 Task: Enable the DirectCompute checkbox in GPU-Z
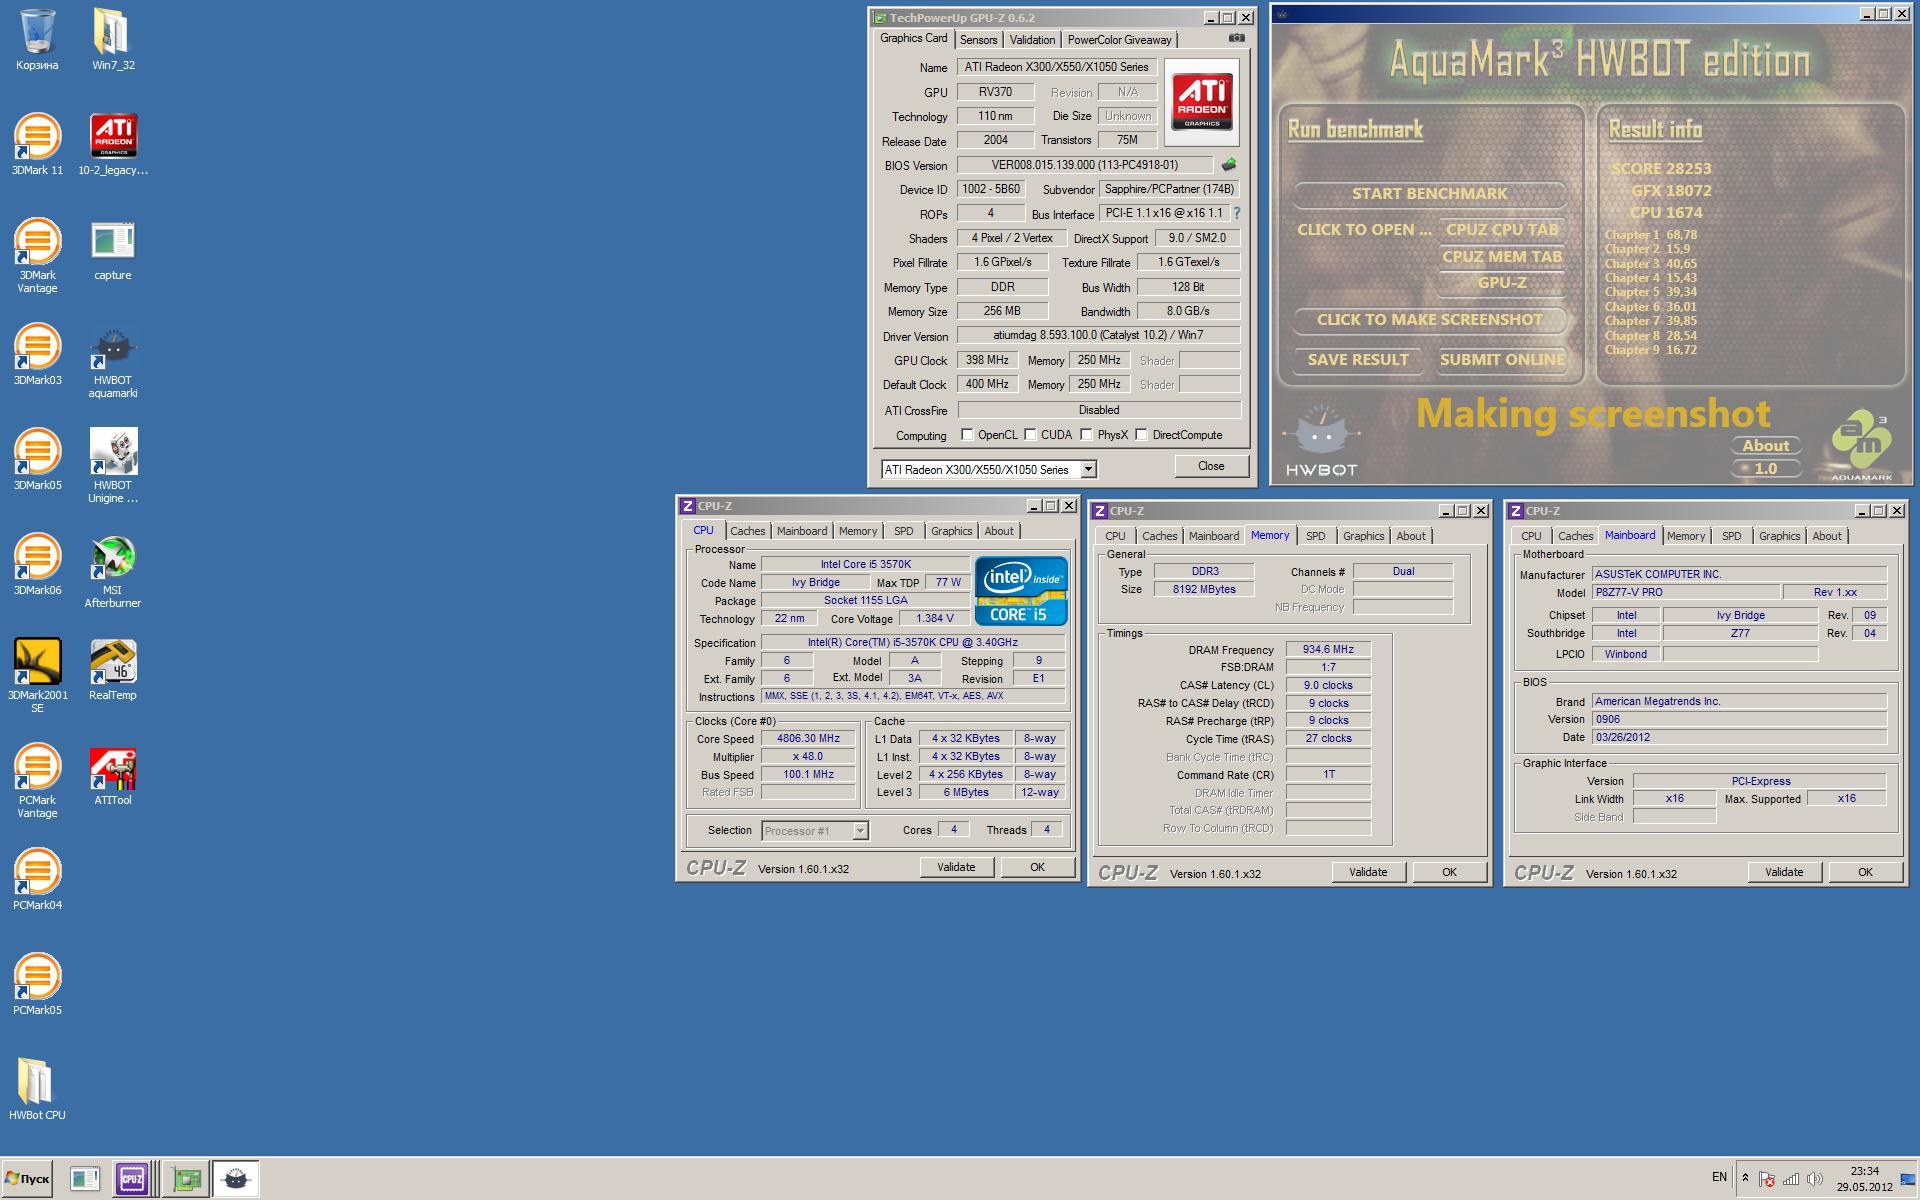click(1141, 435)
